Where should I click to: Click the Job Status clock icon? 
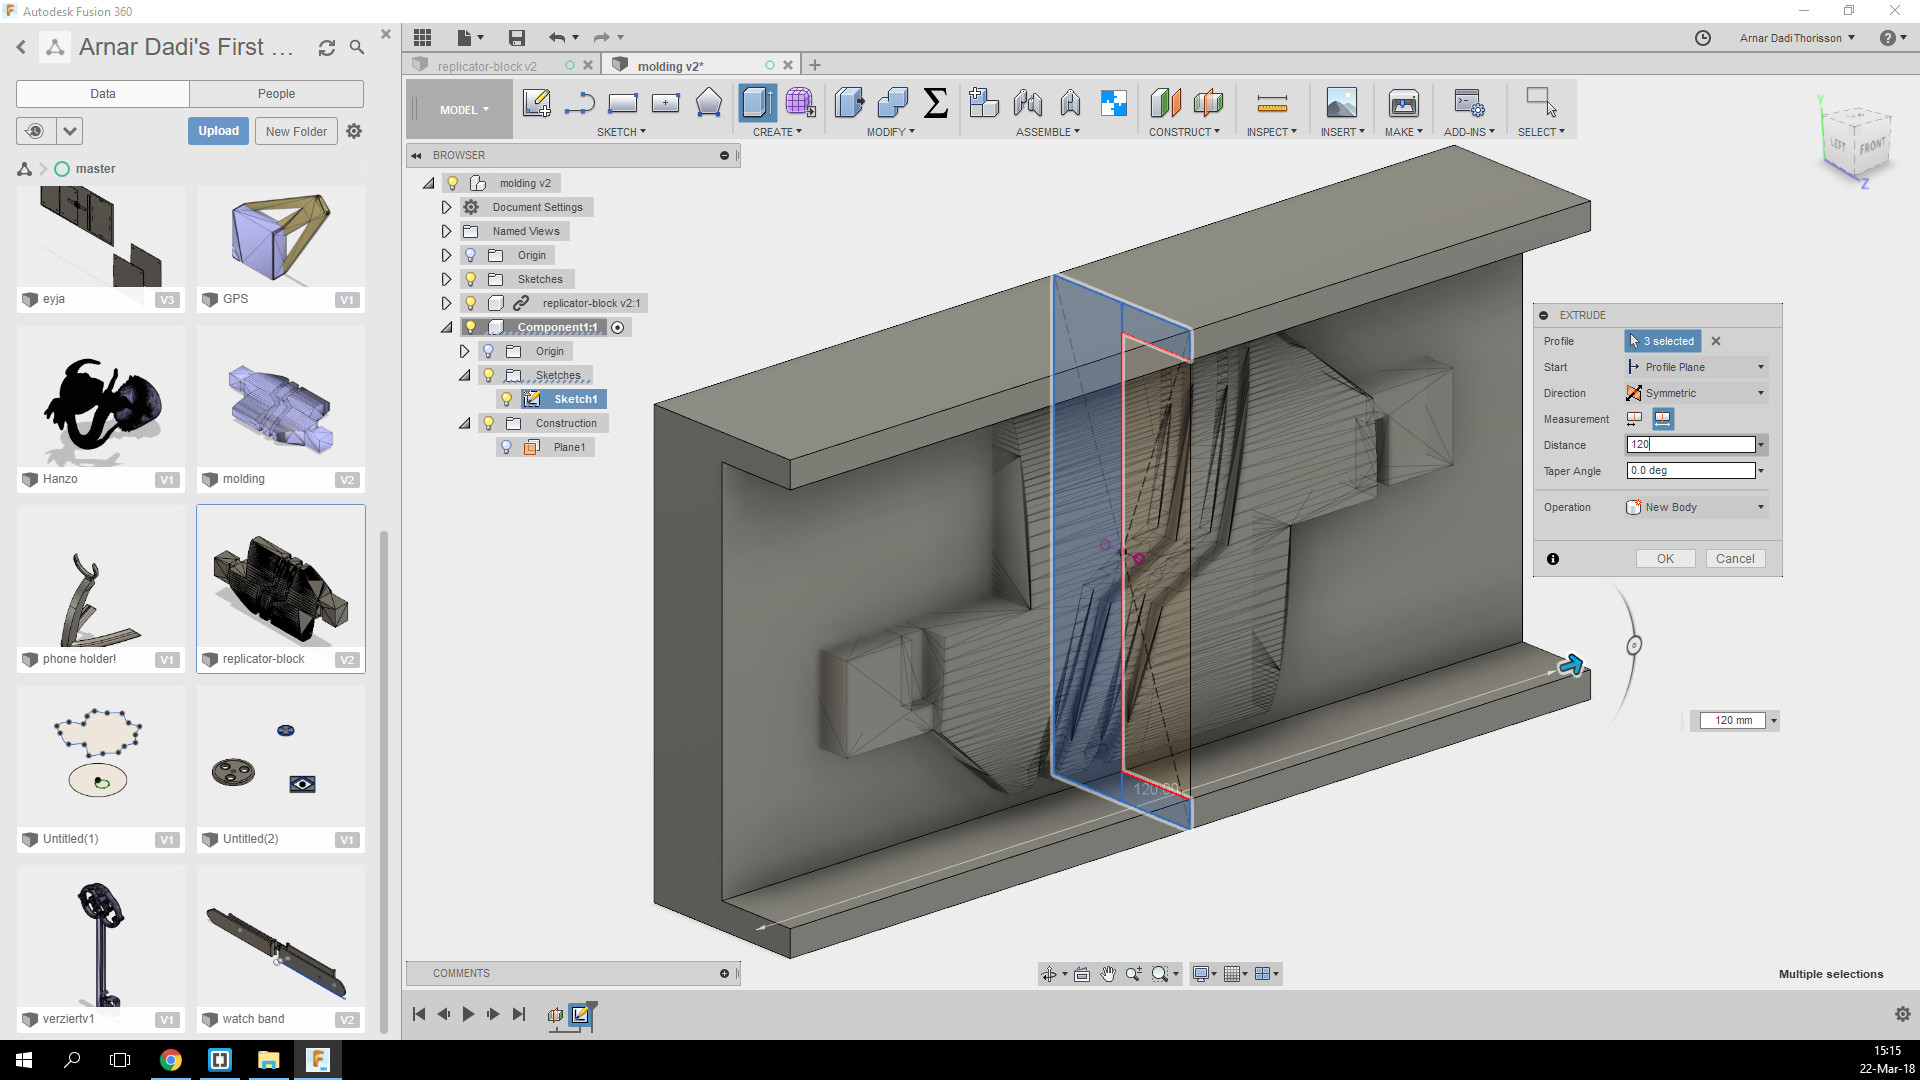pyautogui.click(x=1703, y=38)
